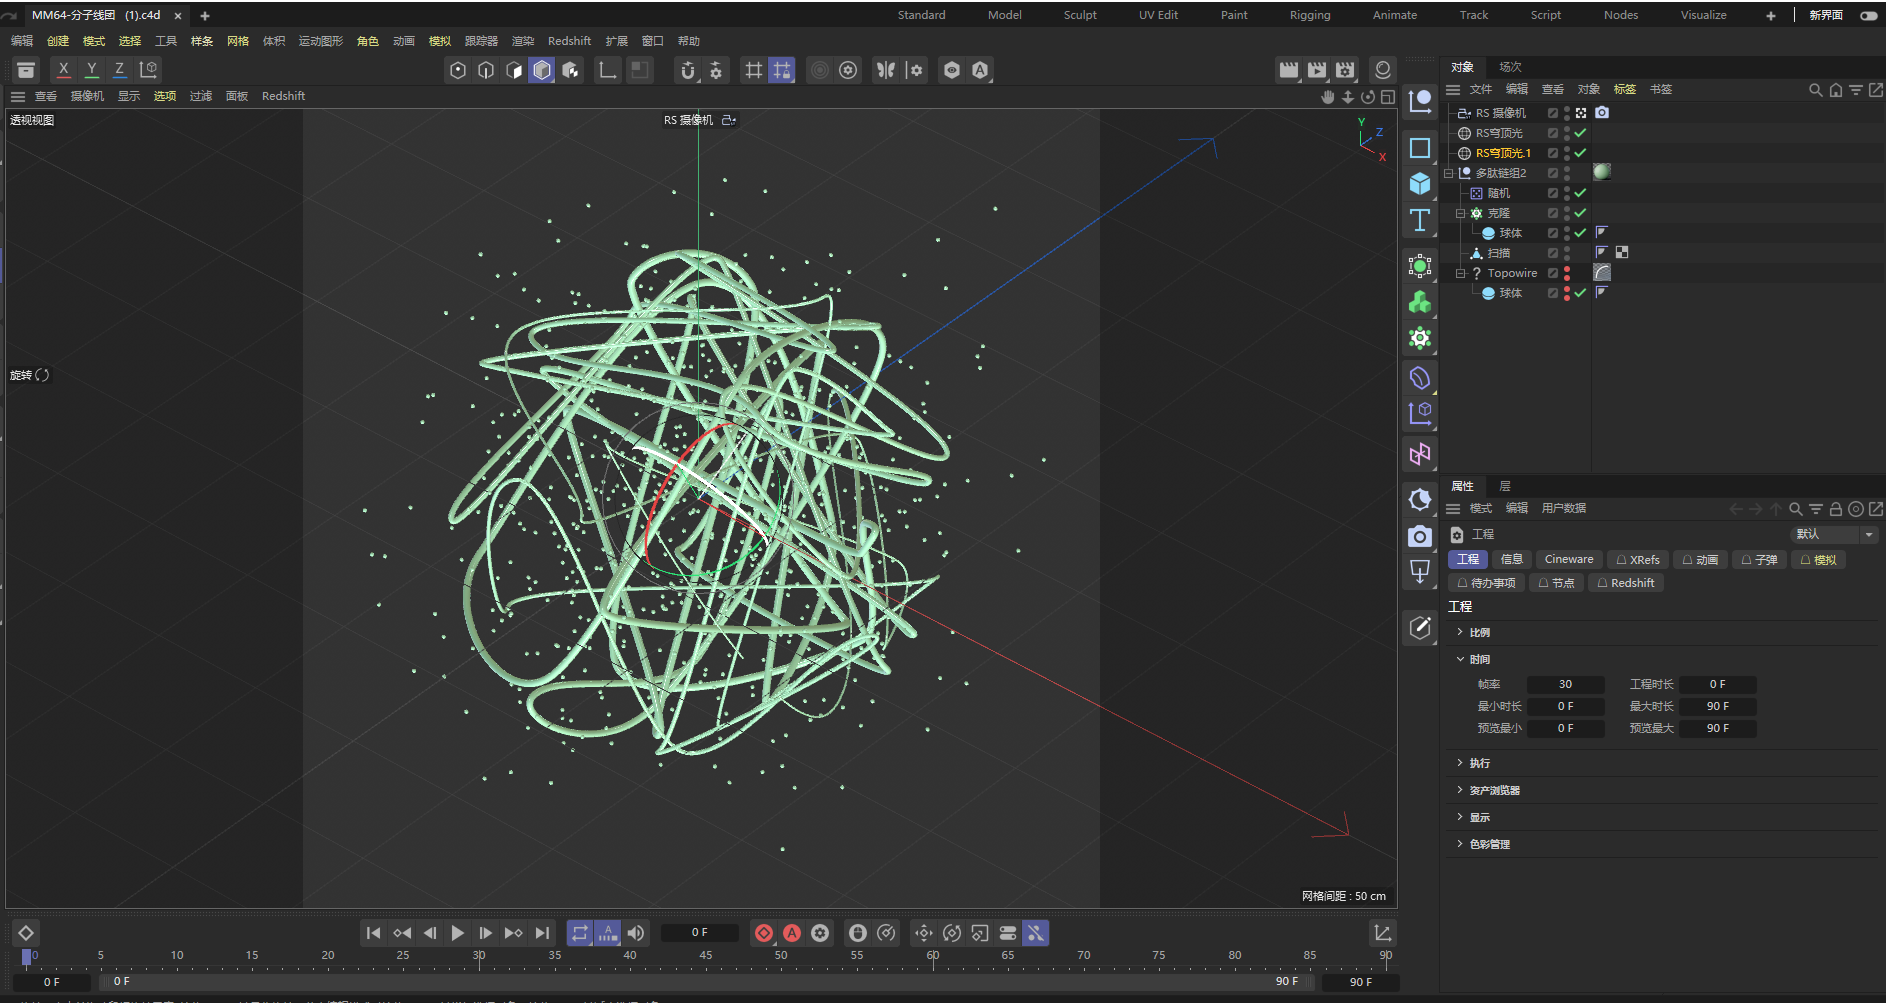Viewport: 1886px width, 1003px height.
Task: Click the camera icon in side palette
Action: (1420, 537)
